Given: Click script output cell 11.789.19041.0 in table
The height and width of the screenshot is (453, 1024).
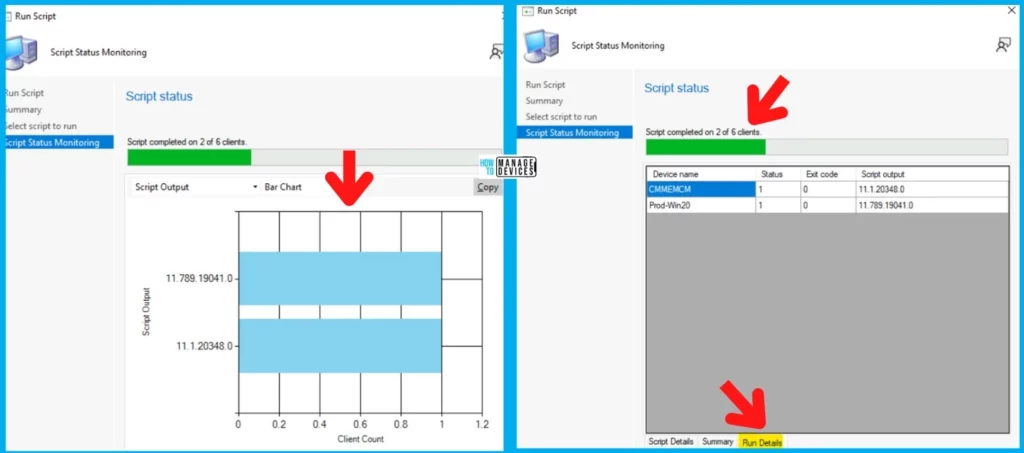Looking at the screenshot, I should [931, 205].
